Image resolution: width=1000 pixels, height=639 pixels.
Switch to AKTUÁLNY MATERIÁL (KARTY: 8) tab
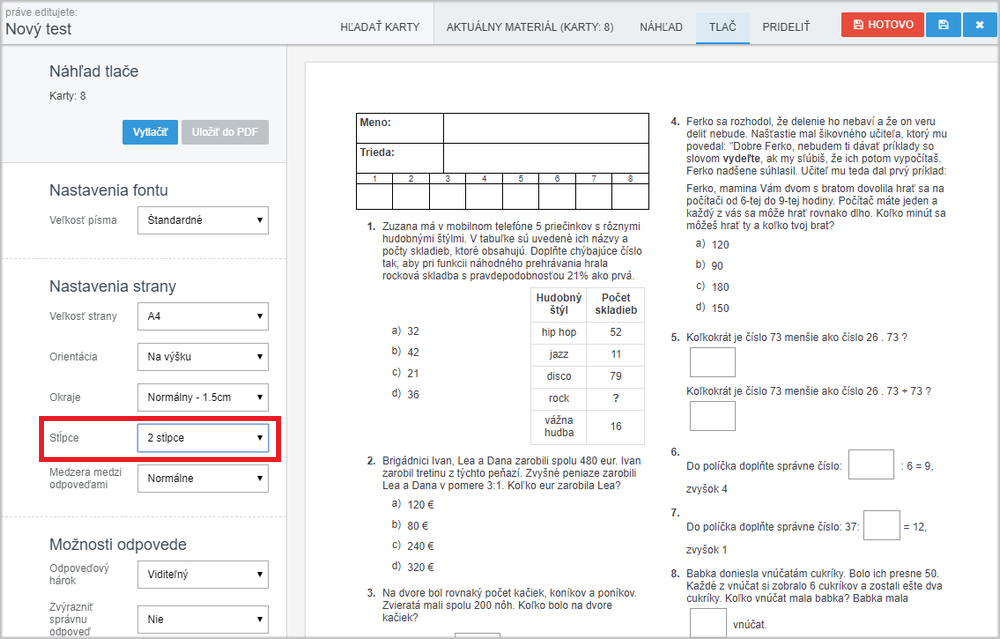[529, 27]
